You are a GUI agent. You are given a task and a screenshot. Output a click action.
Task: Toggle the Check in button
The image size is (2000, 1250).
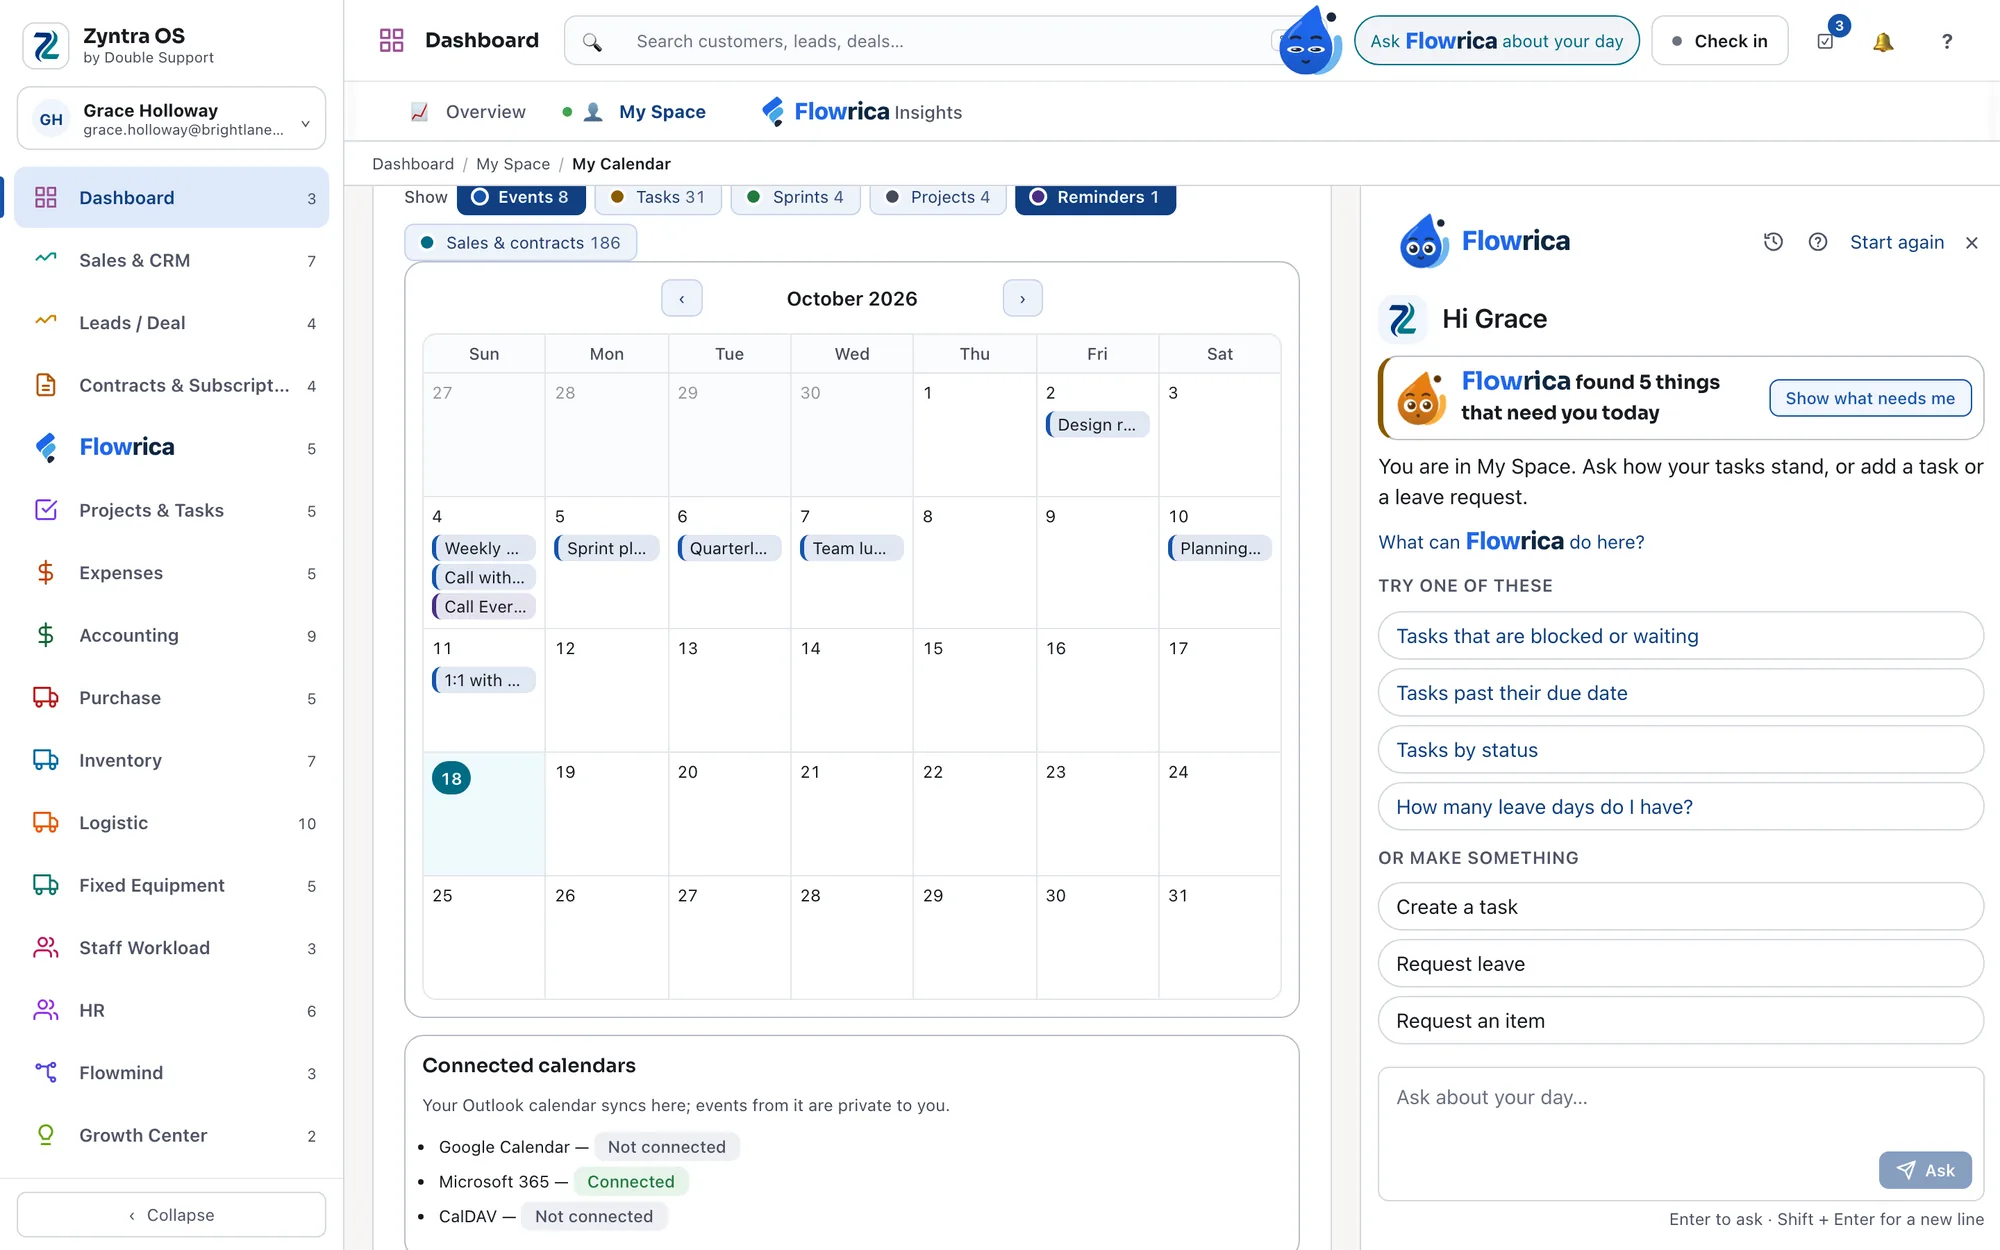click(1719, 41)
